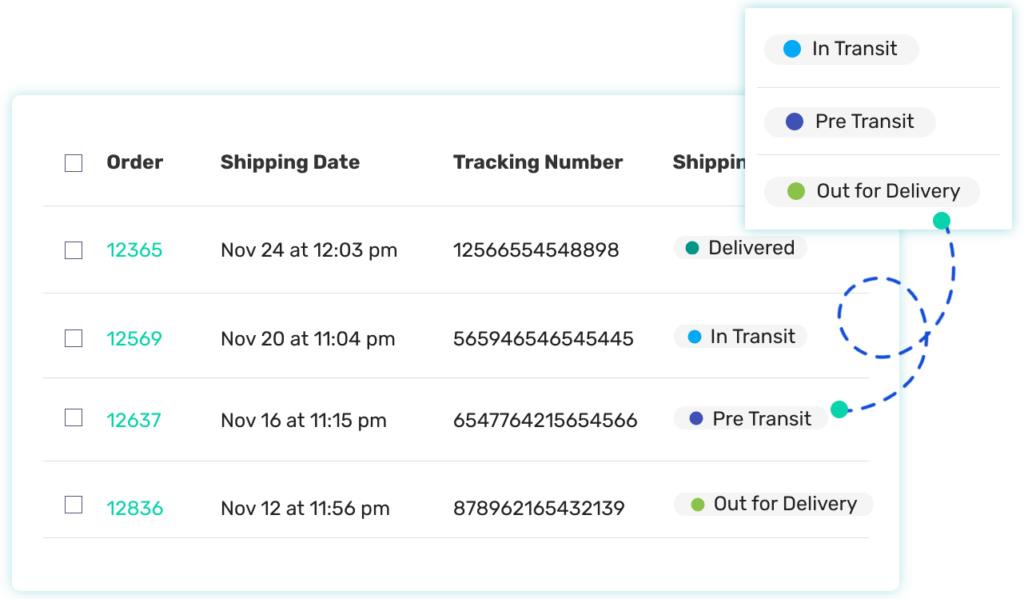Select Pre Transit from the status popup
The image size is (1024, 599).
point(849,122)
